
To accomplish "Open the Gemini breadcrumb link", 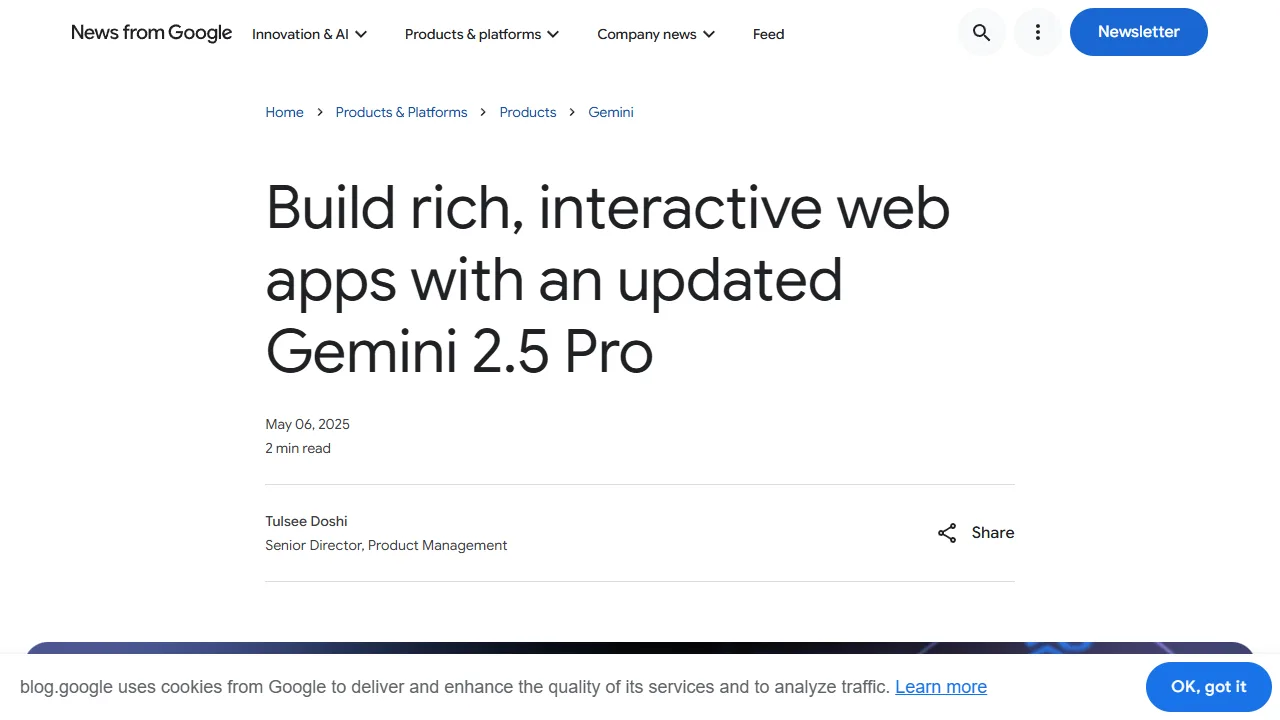I will point(611,112).
